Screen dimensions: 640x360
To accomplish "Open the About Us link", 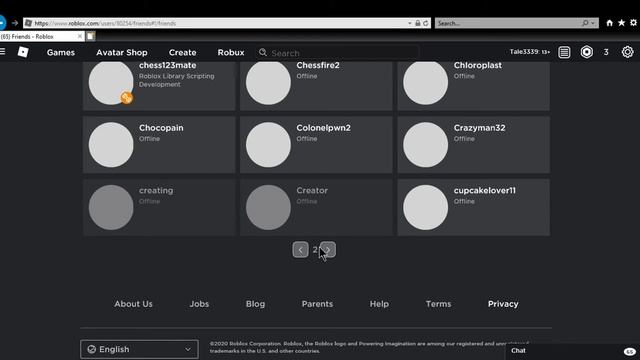I will [x=133, y=304].
